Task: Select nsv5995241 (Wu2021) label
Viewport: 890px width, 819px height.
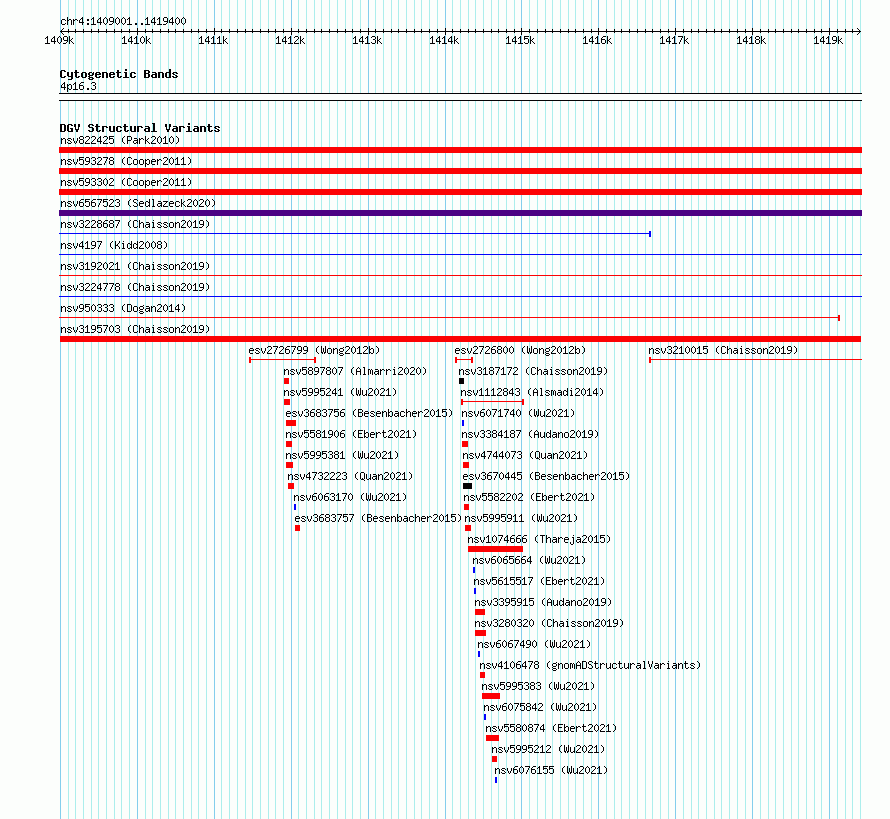Action: coord(340,392)
